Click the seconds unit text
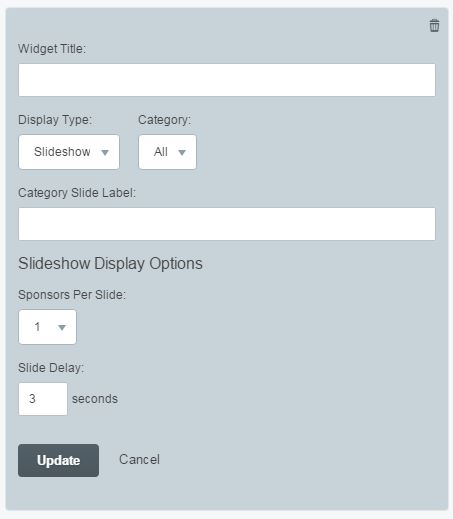 pyautogui.click(x=95, y=399)
